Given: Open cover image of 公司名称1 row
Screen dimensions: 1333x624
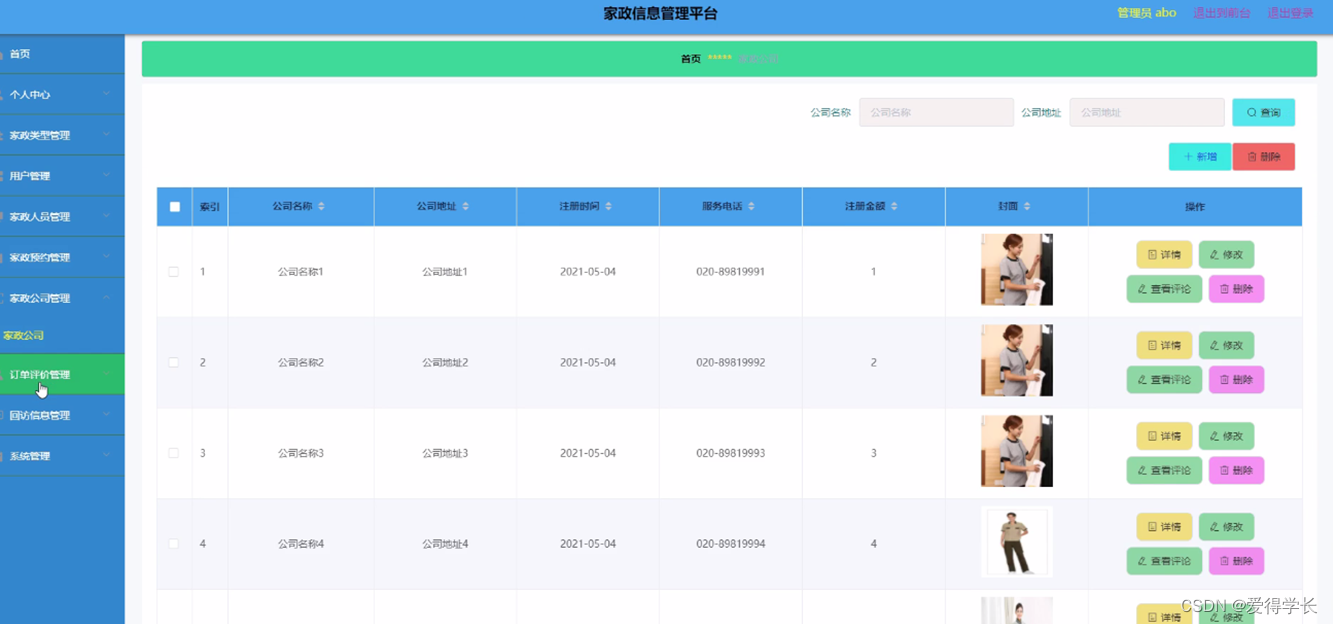Looking at the screenshot, I should pyautogui.click(x=1016, y=269).
